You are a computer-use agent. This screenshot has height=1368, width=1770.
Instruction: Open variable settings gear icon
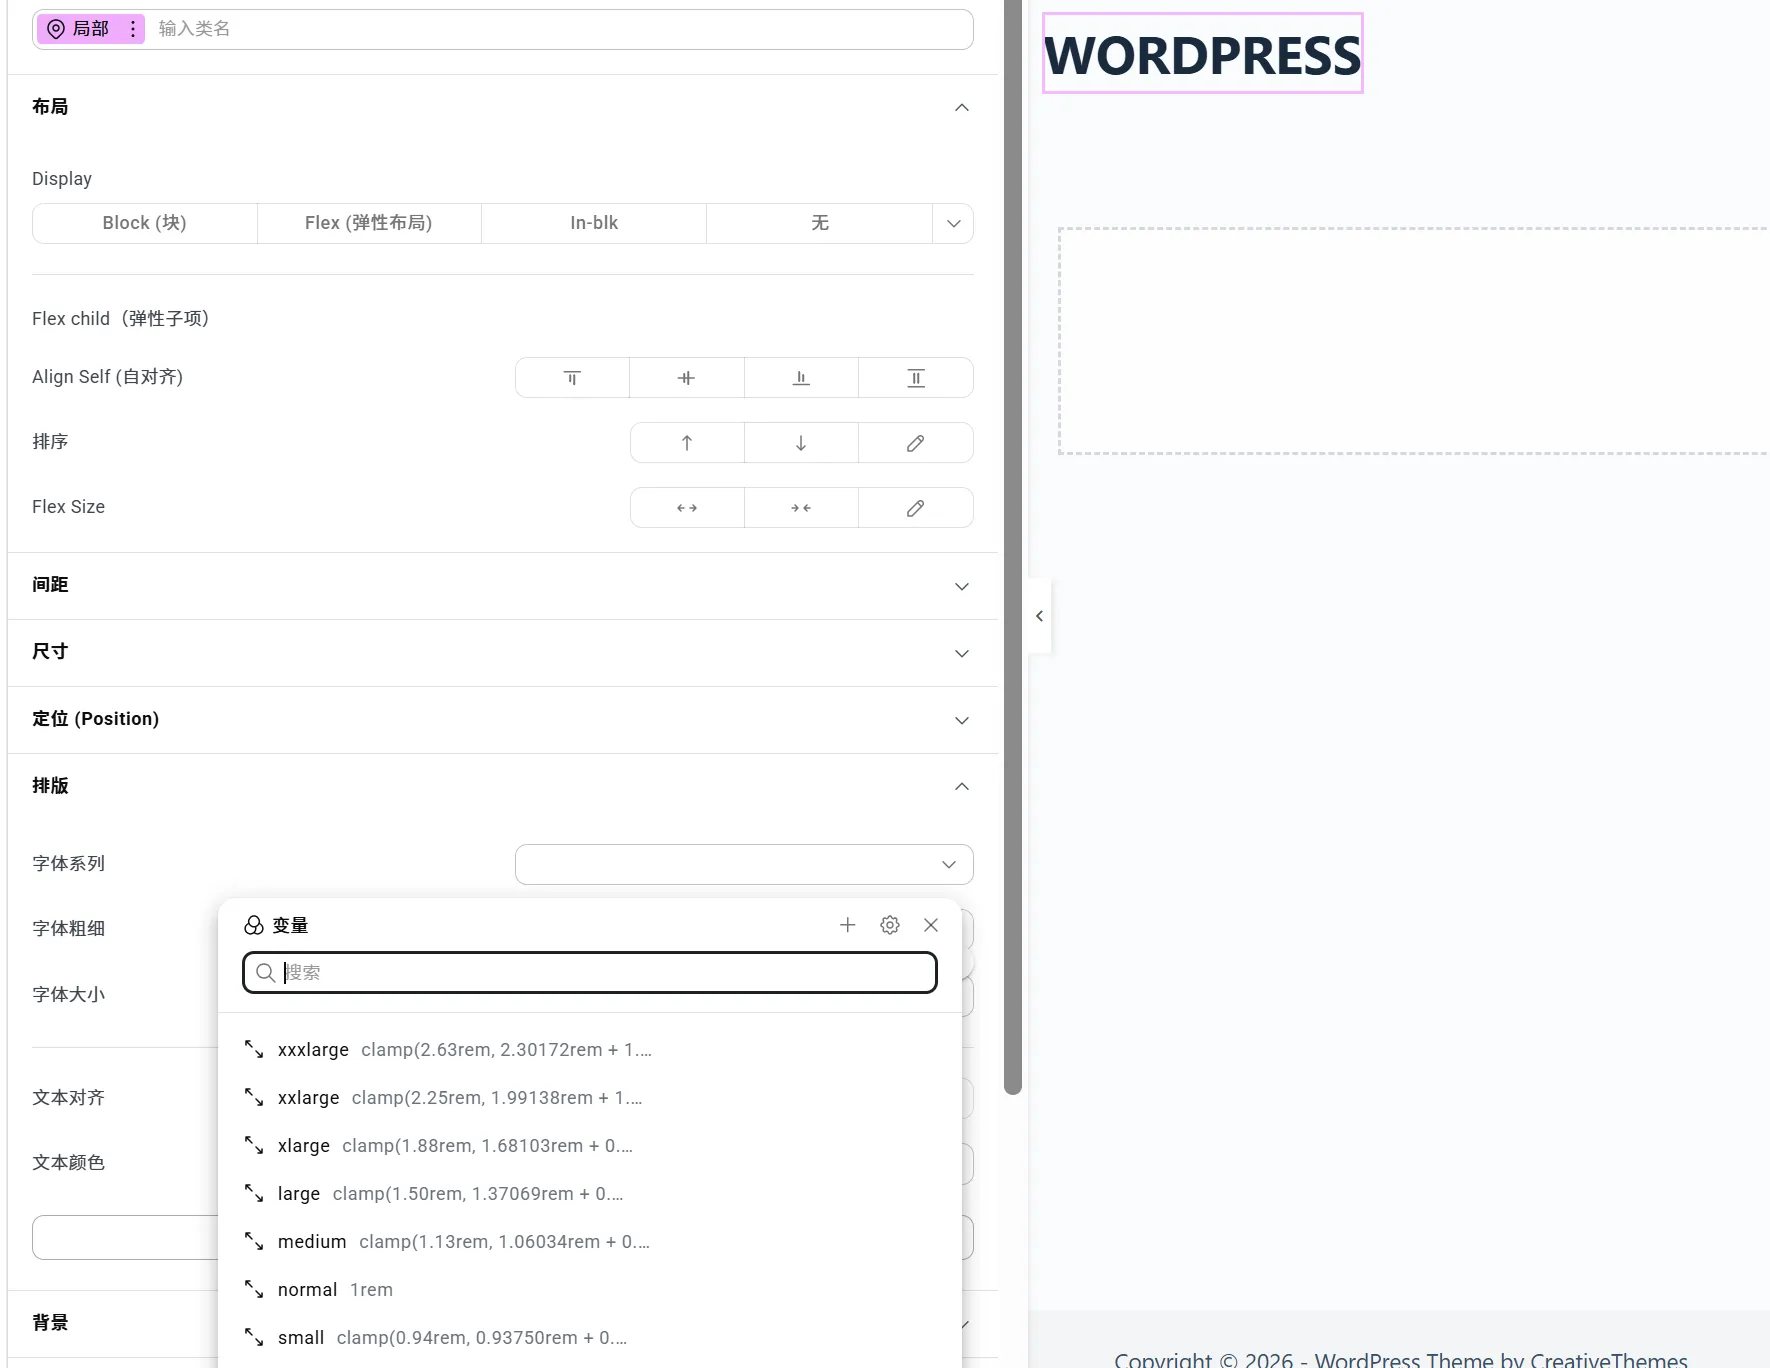pos(889,925)
